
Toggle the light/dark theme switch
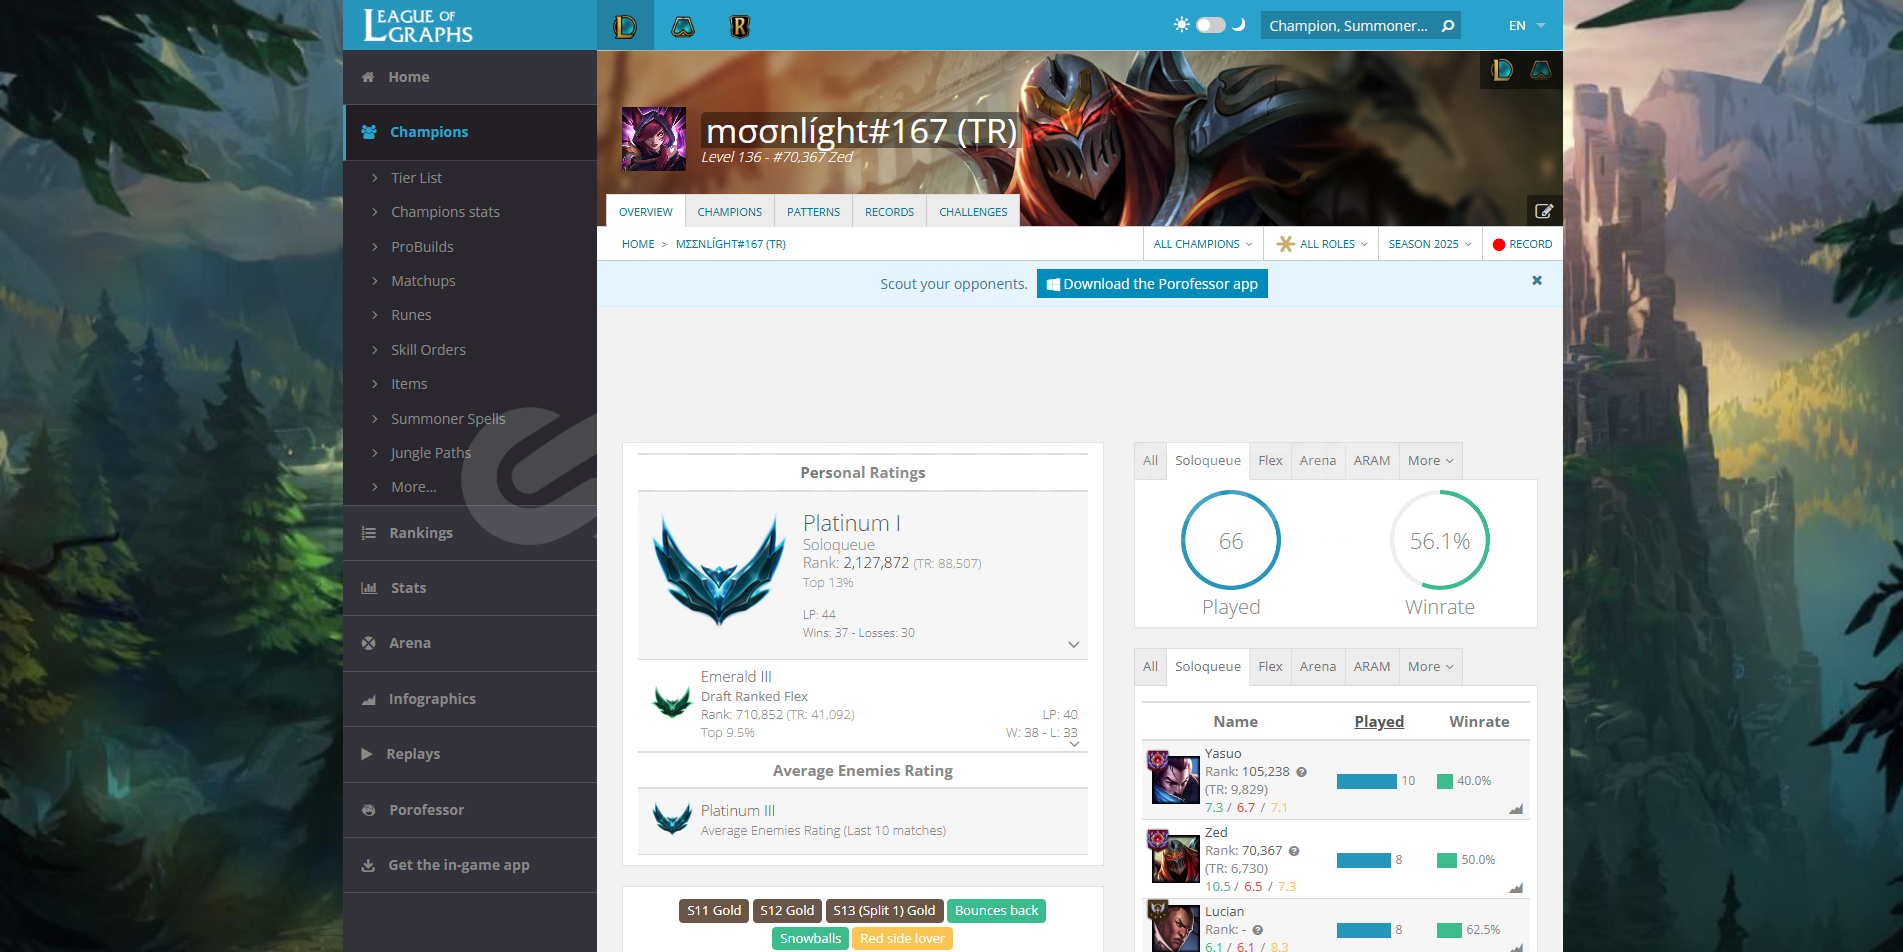(x=1210, y=25)
